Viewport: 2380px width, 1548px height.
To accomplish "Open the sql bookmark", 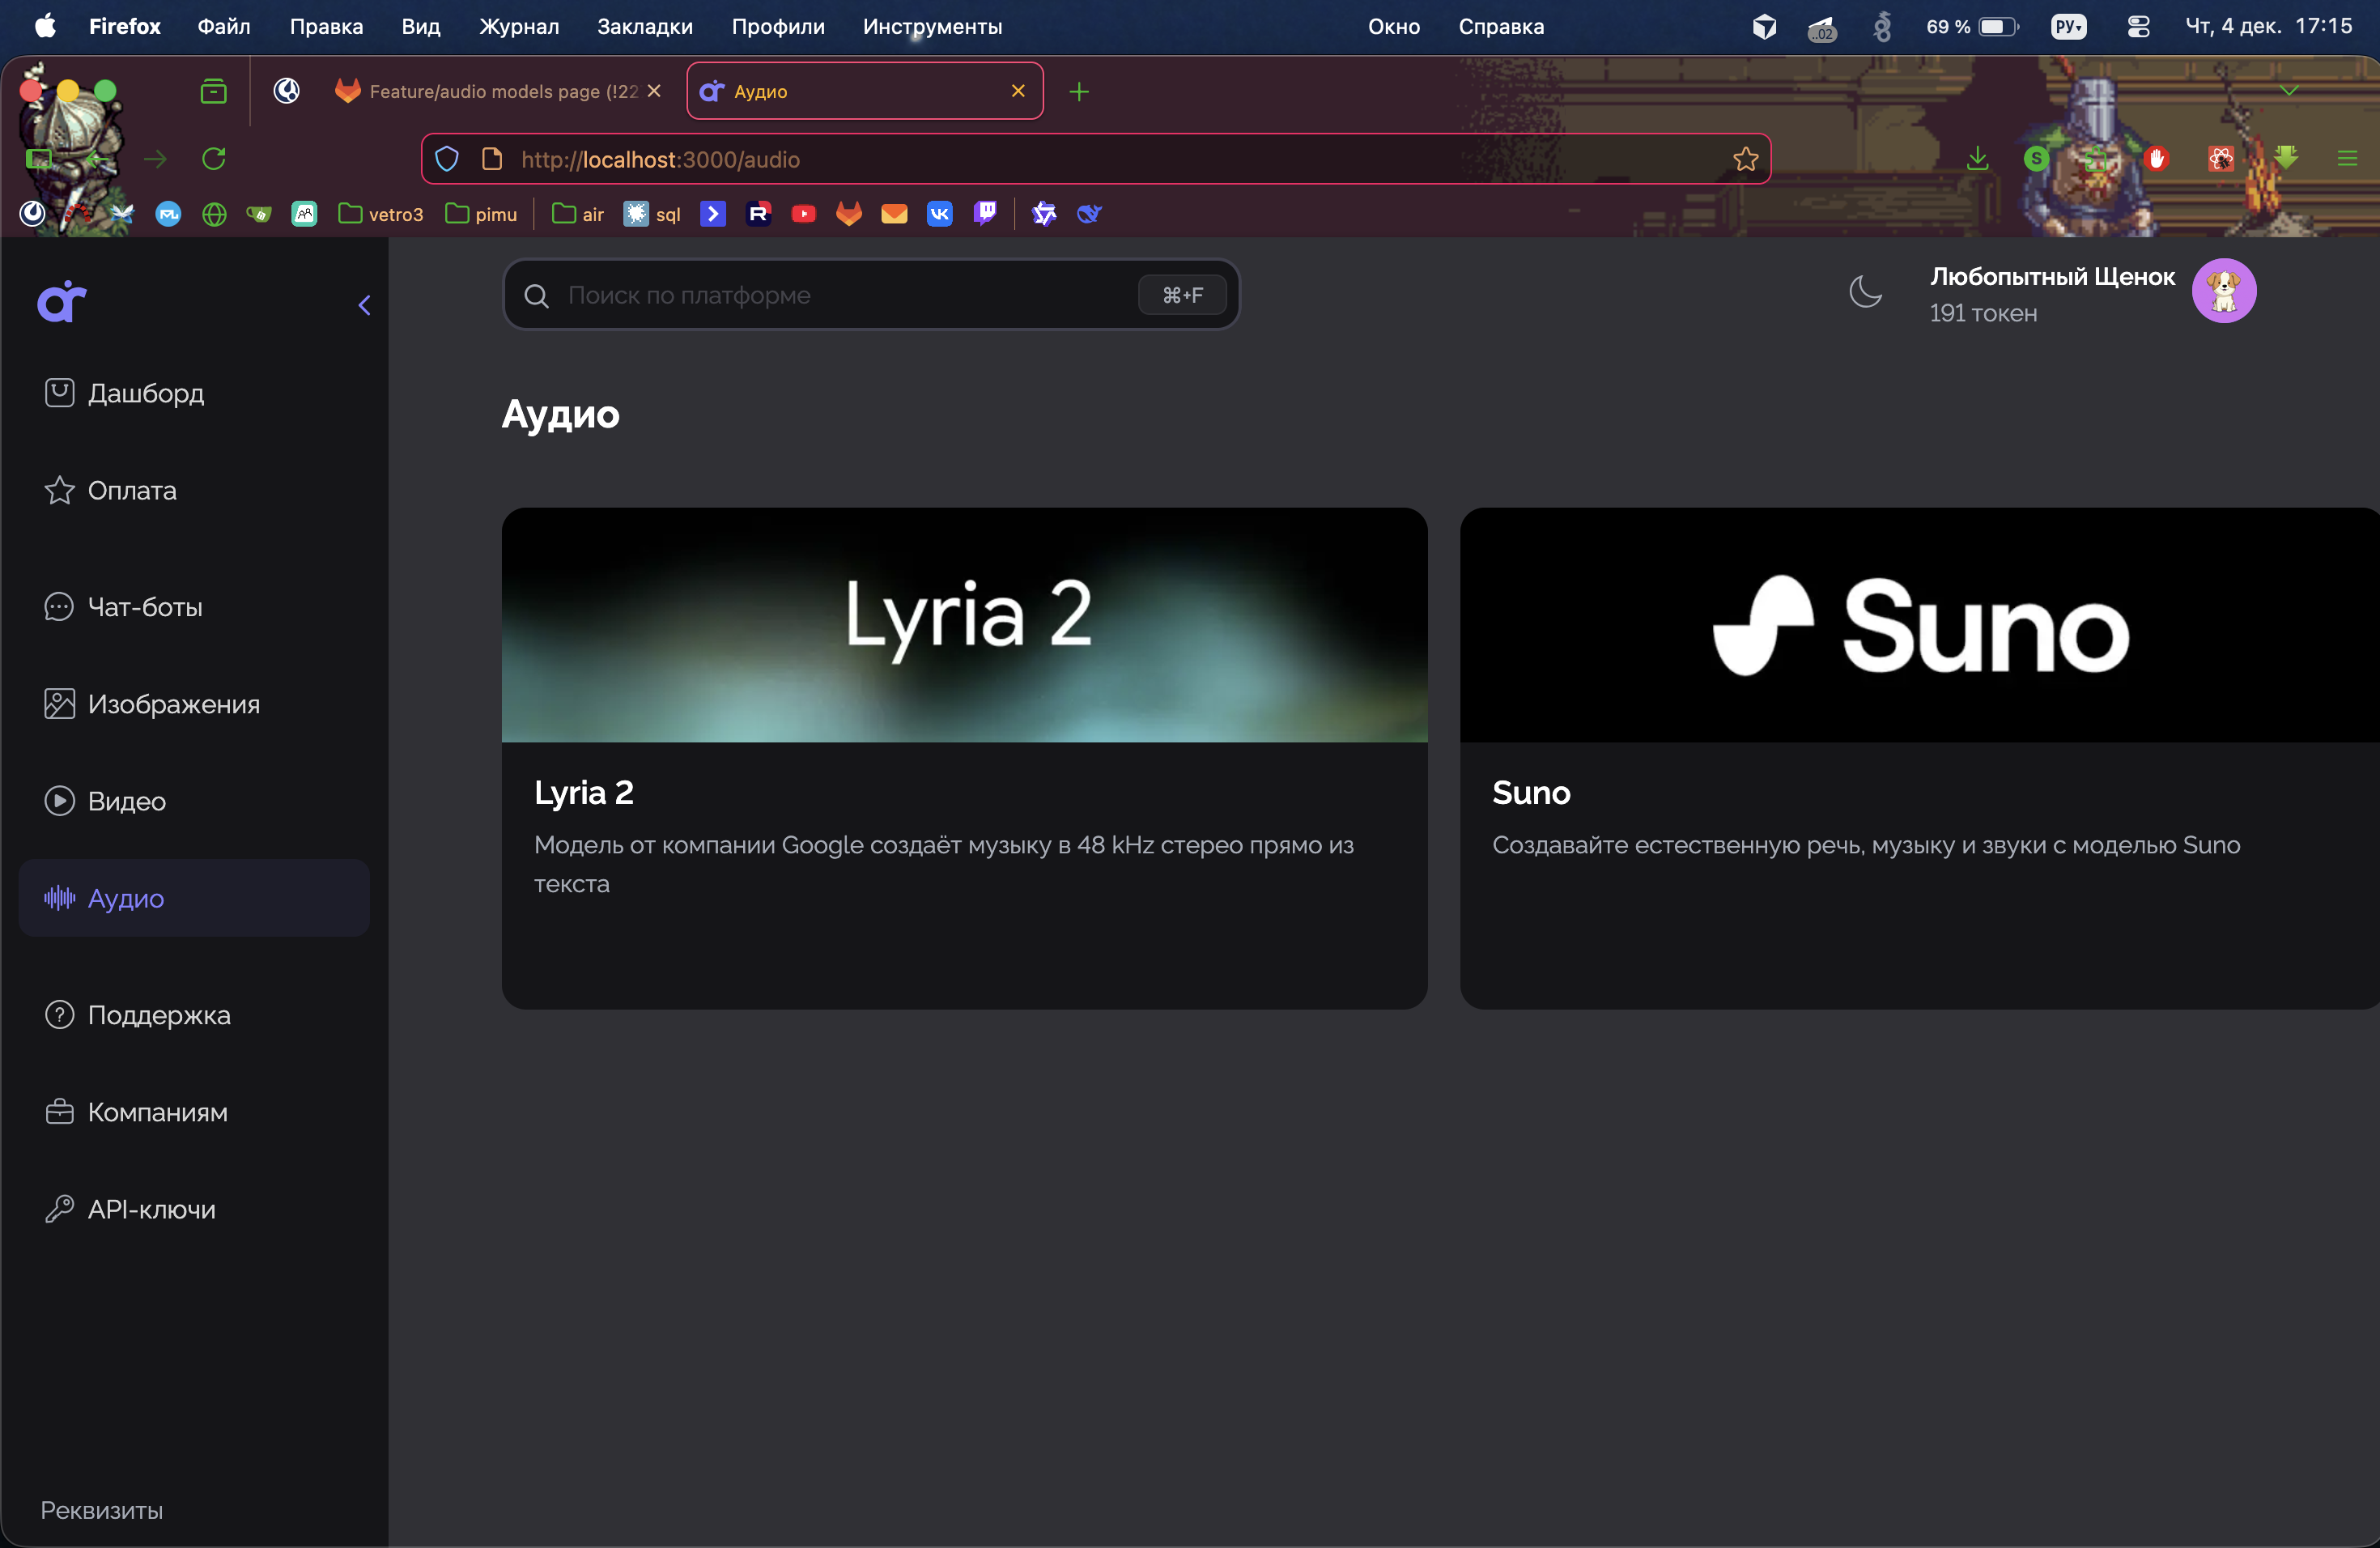I will (652, 214).
